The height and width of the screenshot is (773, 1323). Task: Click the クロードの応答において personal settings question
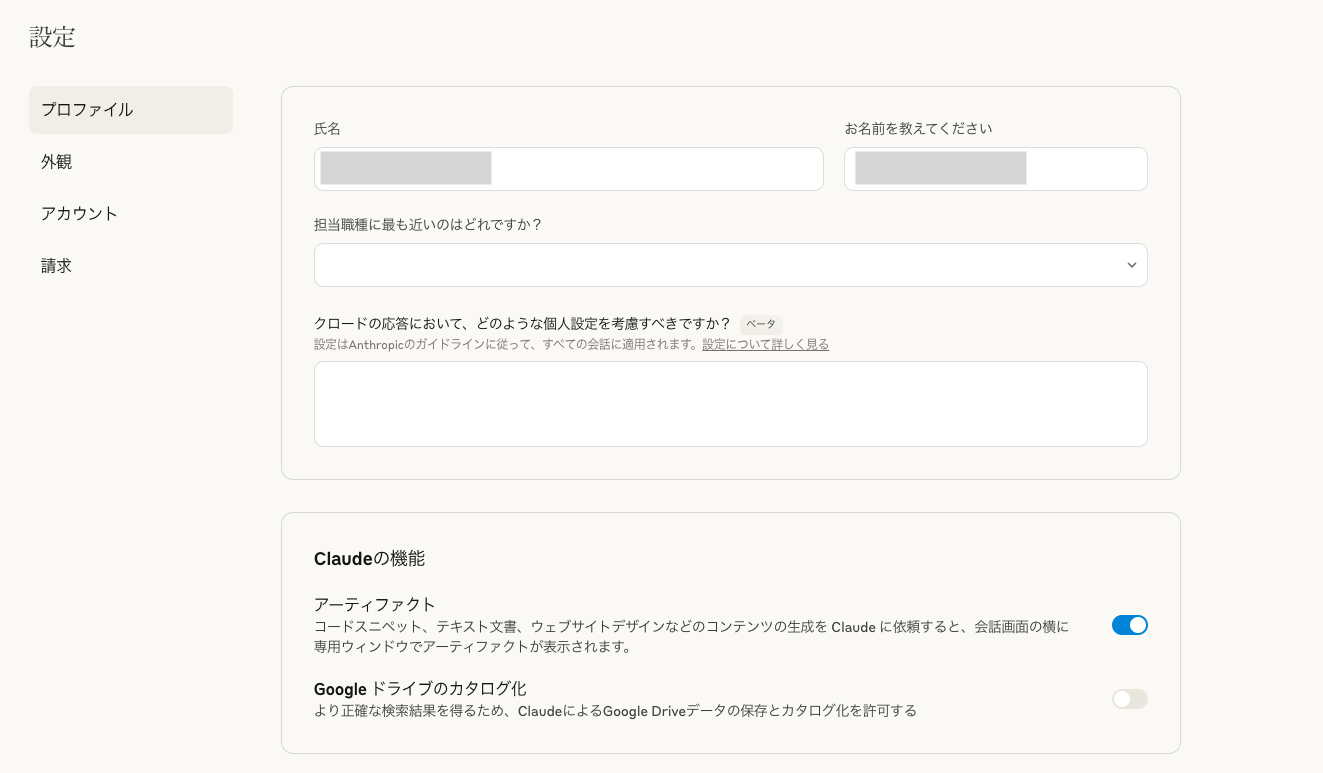click(x=523, y=324)
